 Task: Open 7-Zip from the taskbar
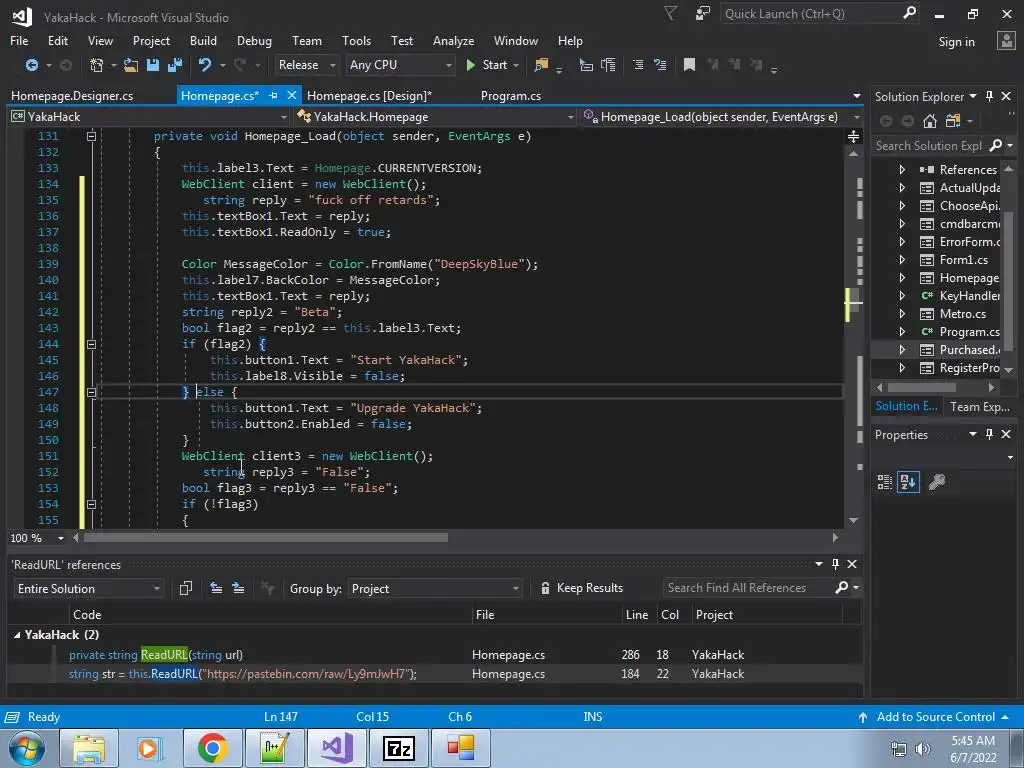click(398, 748)
